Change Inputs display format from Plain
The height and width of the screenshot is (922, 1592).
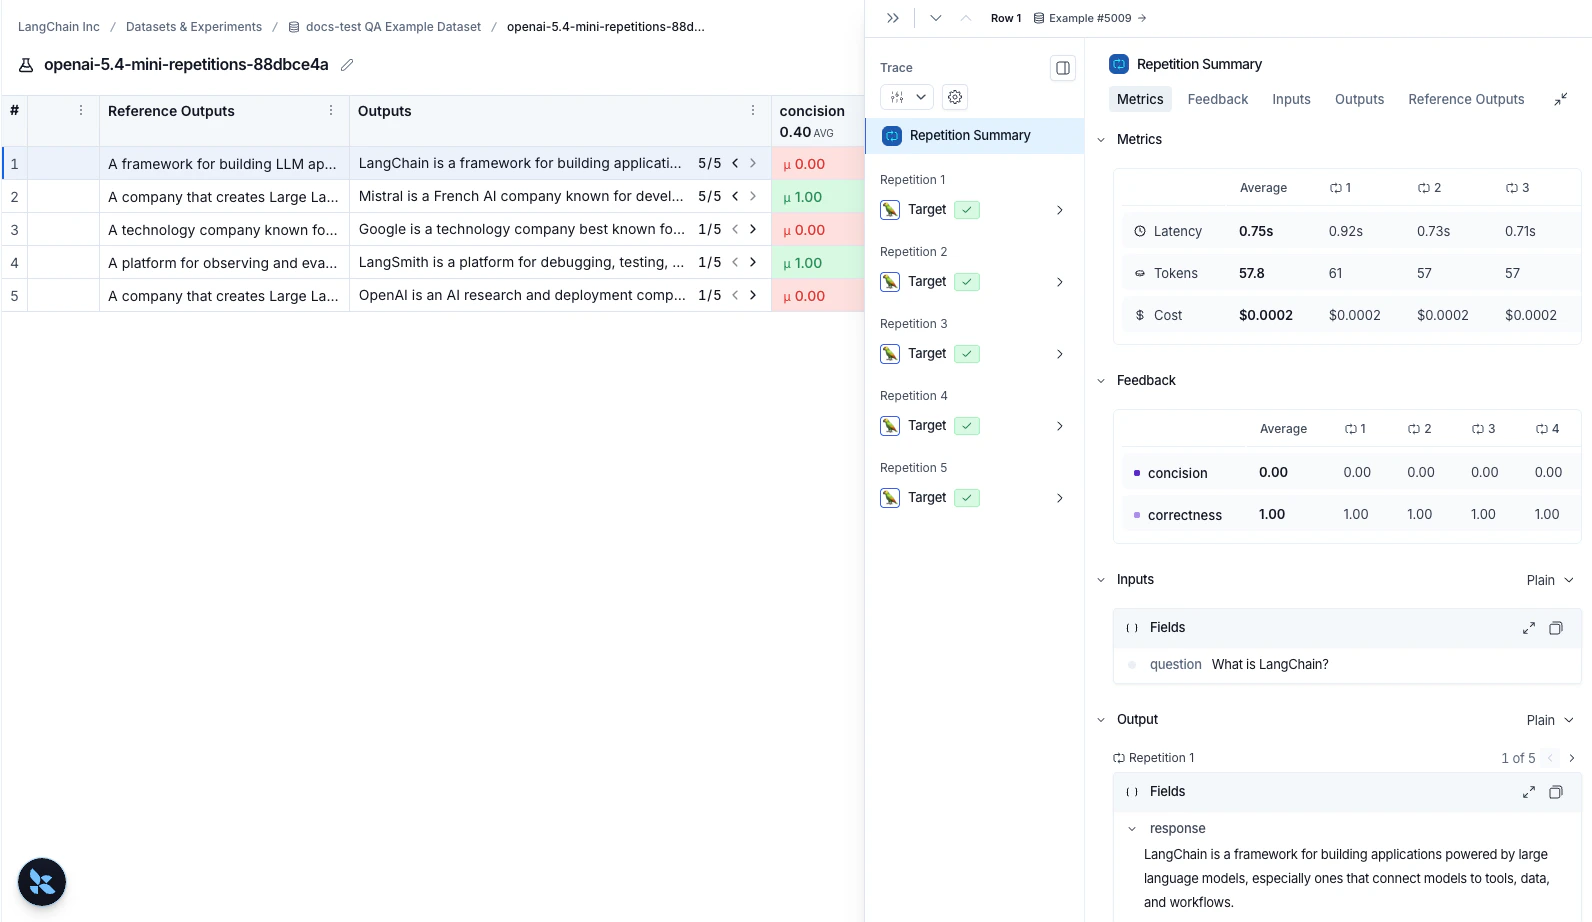pos(1550,580)
